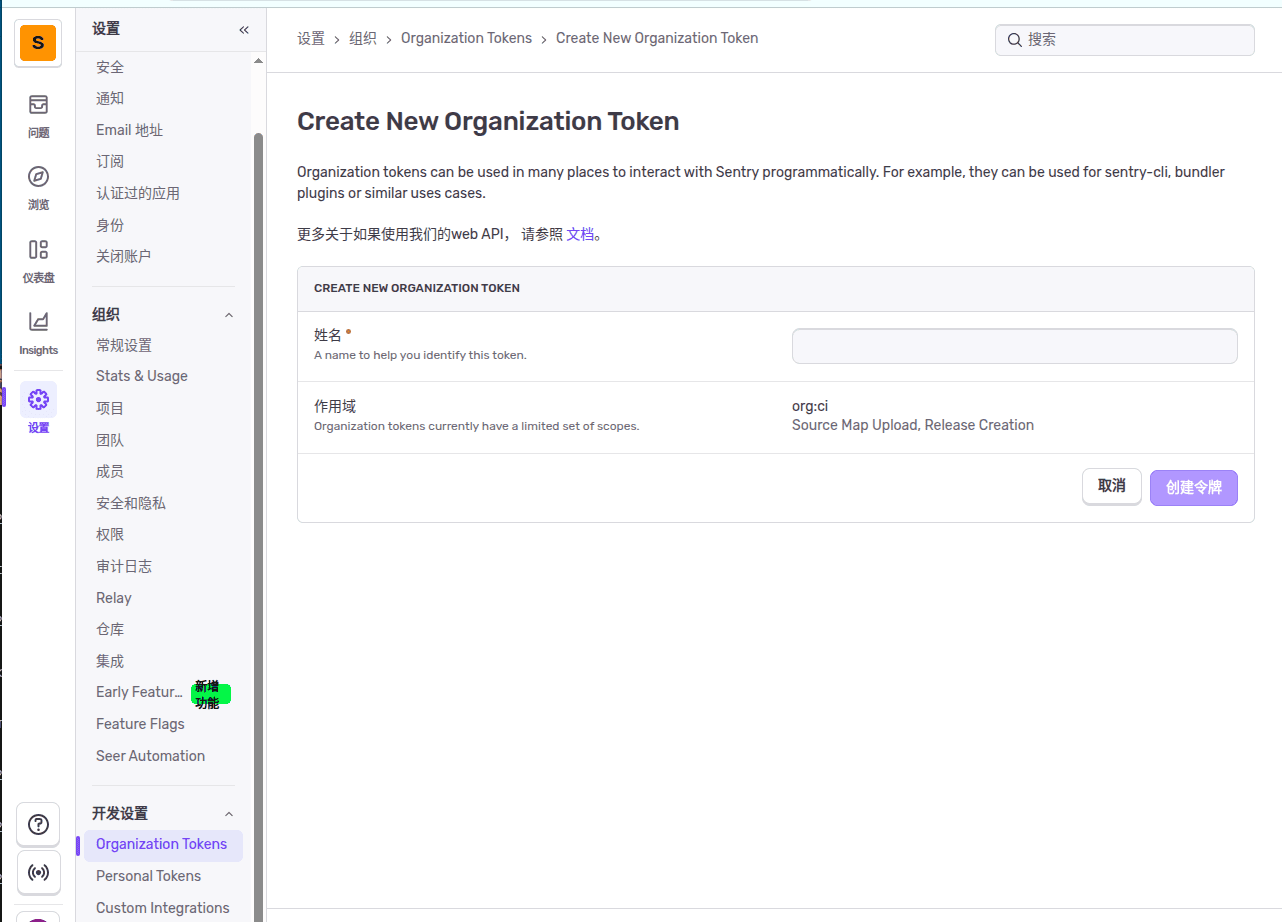Open the help question mark icon
1282x922 pixels.
(x=38, y=824)
